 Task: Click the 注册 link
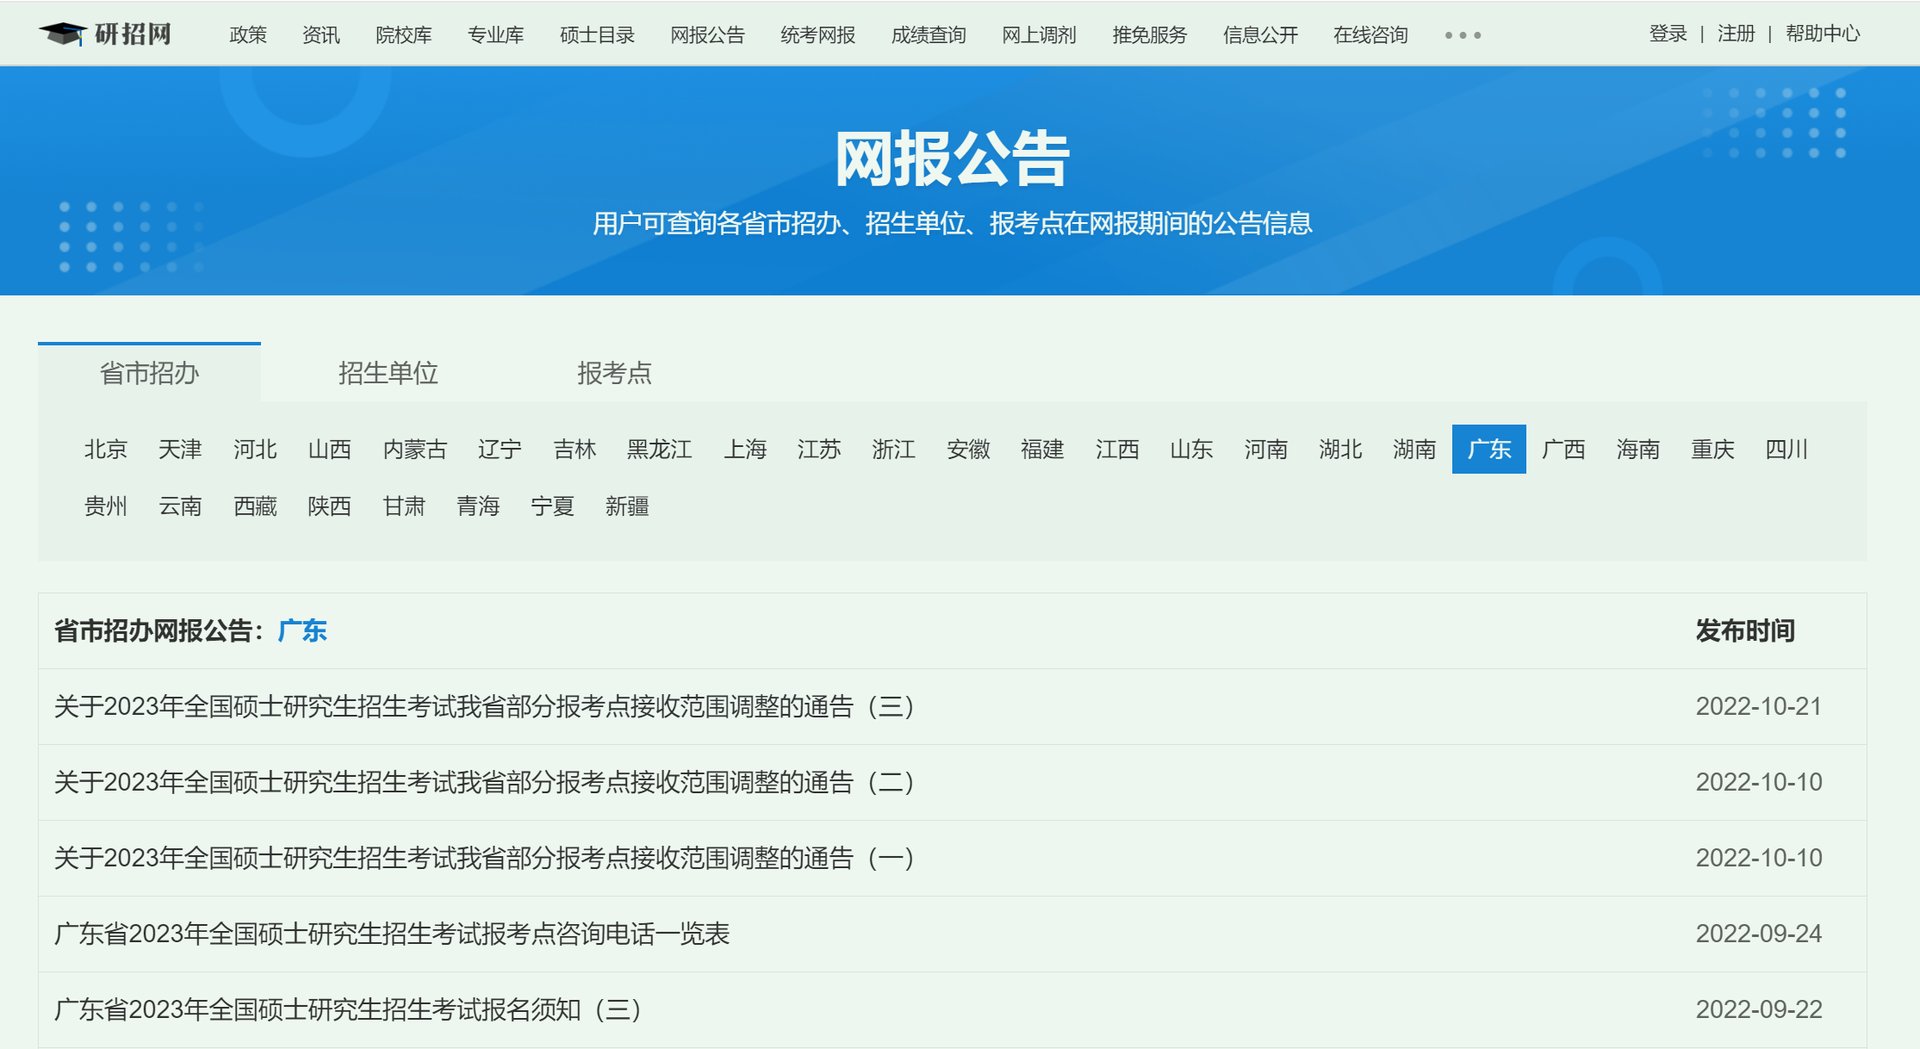pyautogui.click(x=1736, y=34)
